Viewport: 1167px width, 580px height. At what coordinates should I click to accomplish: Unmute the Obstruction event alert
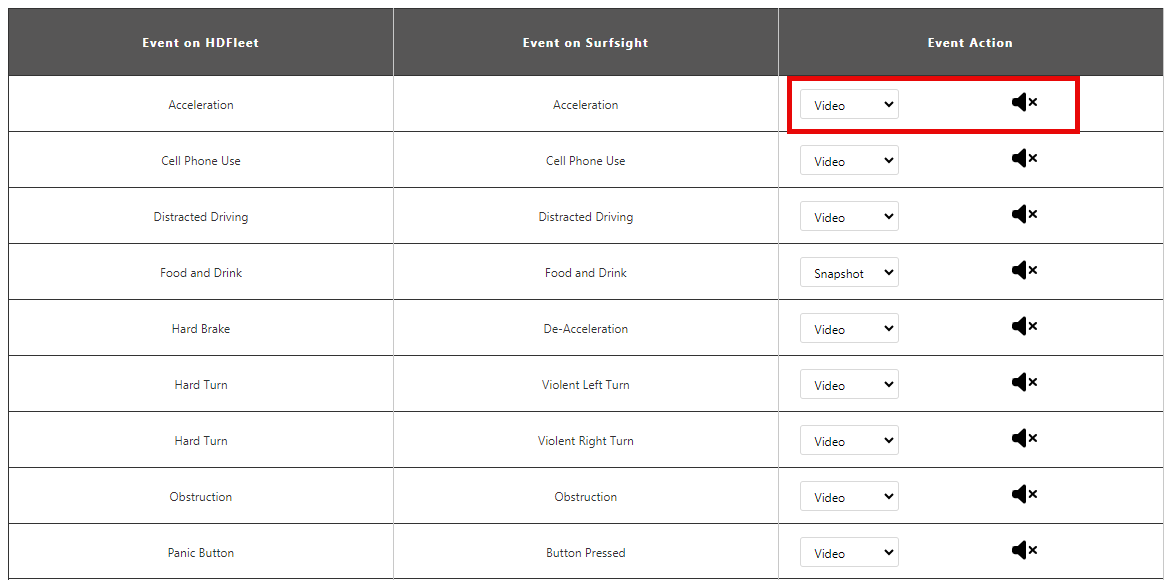point(1024,494)
